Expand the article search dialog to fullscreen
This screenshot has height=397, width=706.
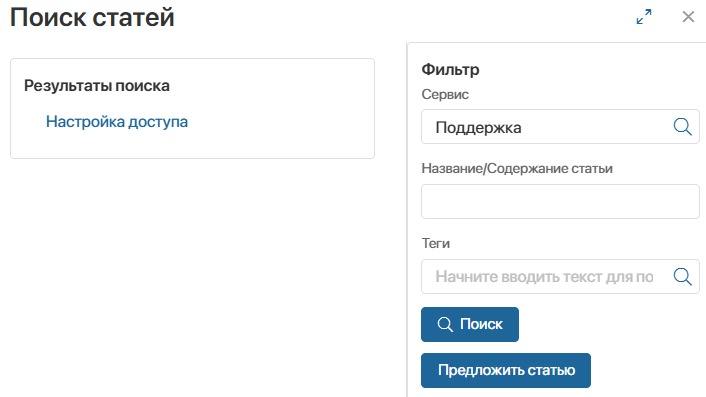coord(644,17)
